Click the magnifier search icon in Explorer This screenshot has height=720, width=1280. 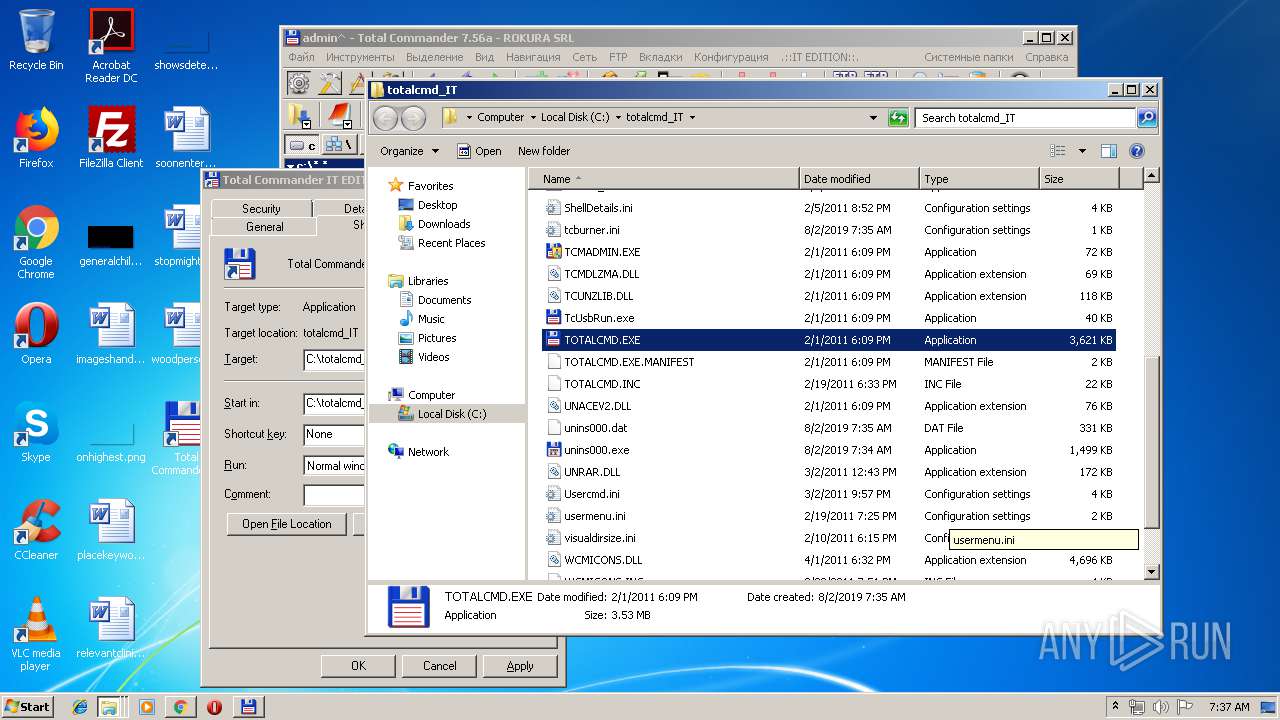click(1147, 117)
